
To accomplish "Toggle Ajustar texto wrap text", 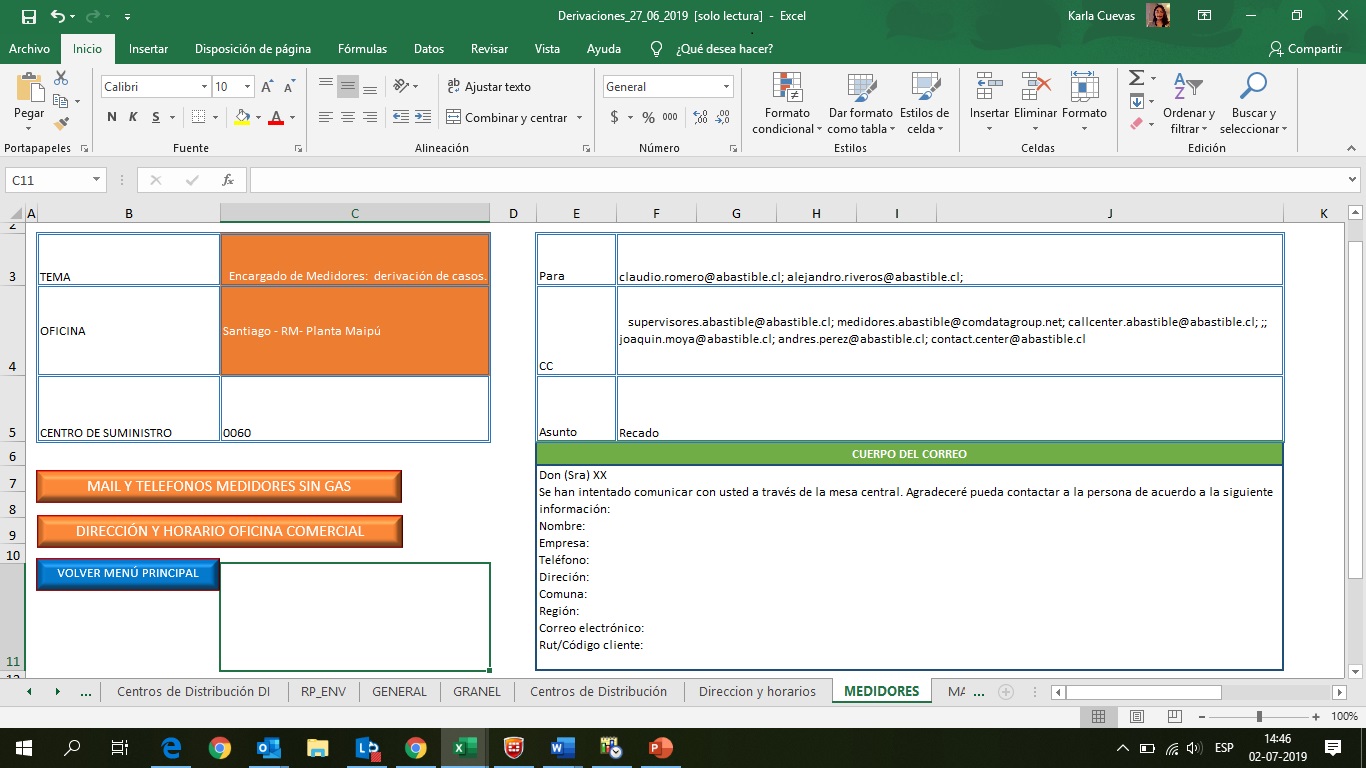I will point(489,87).
